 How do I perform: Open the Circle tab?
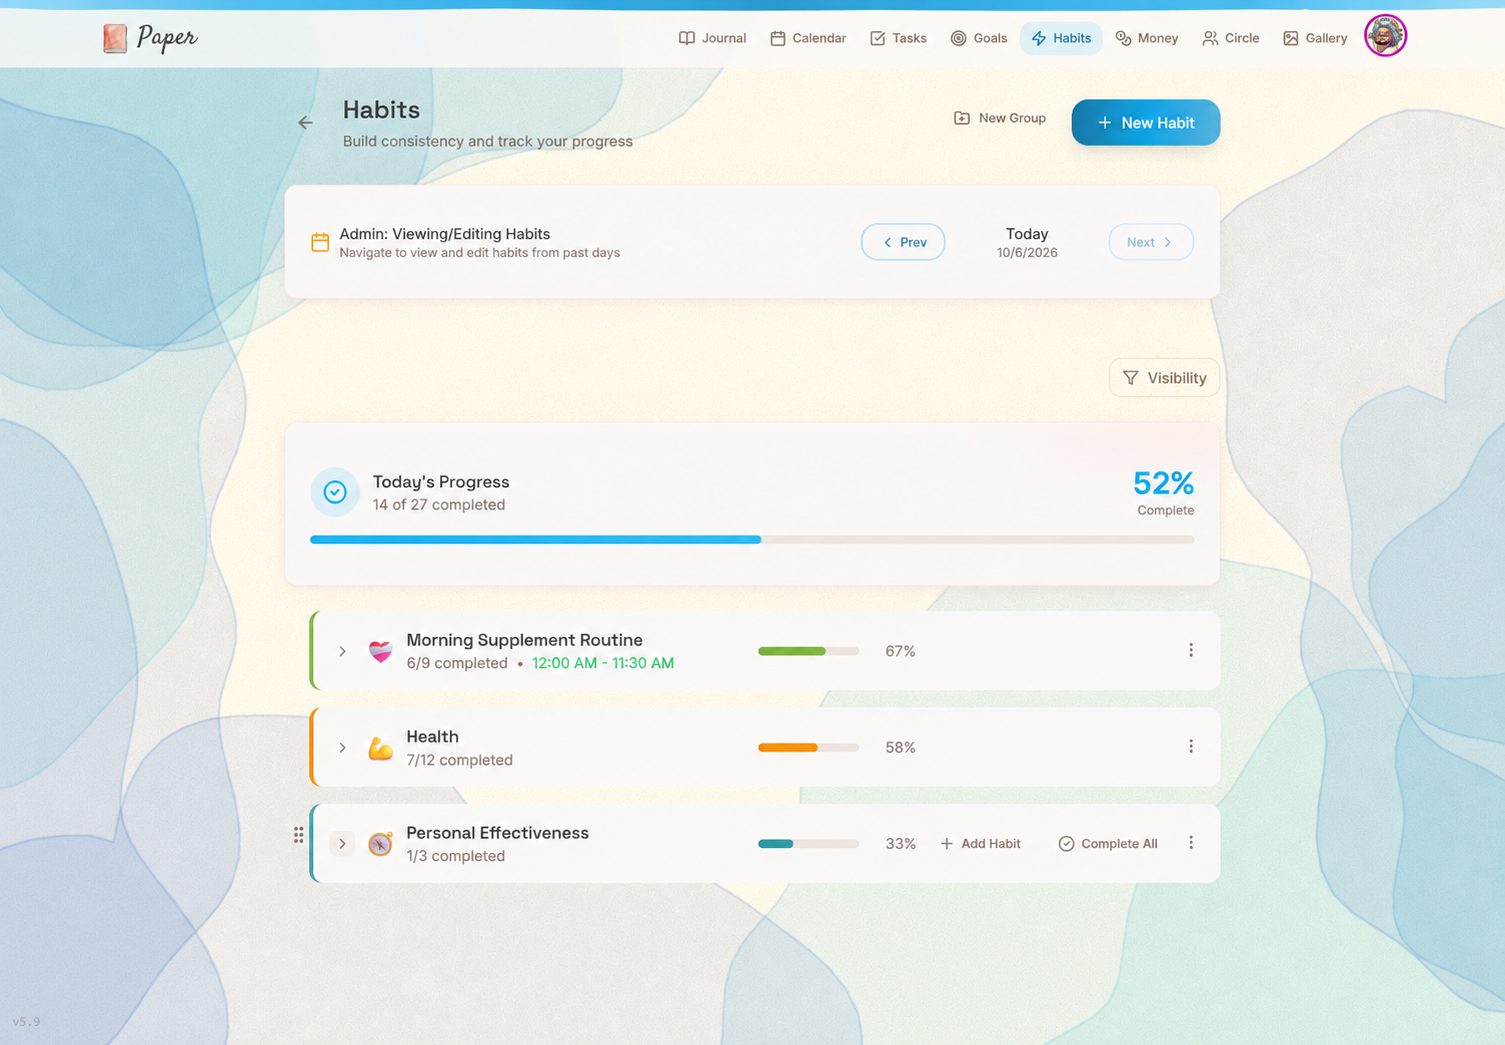click(x=1231, y=38)
